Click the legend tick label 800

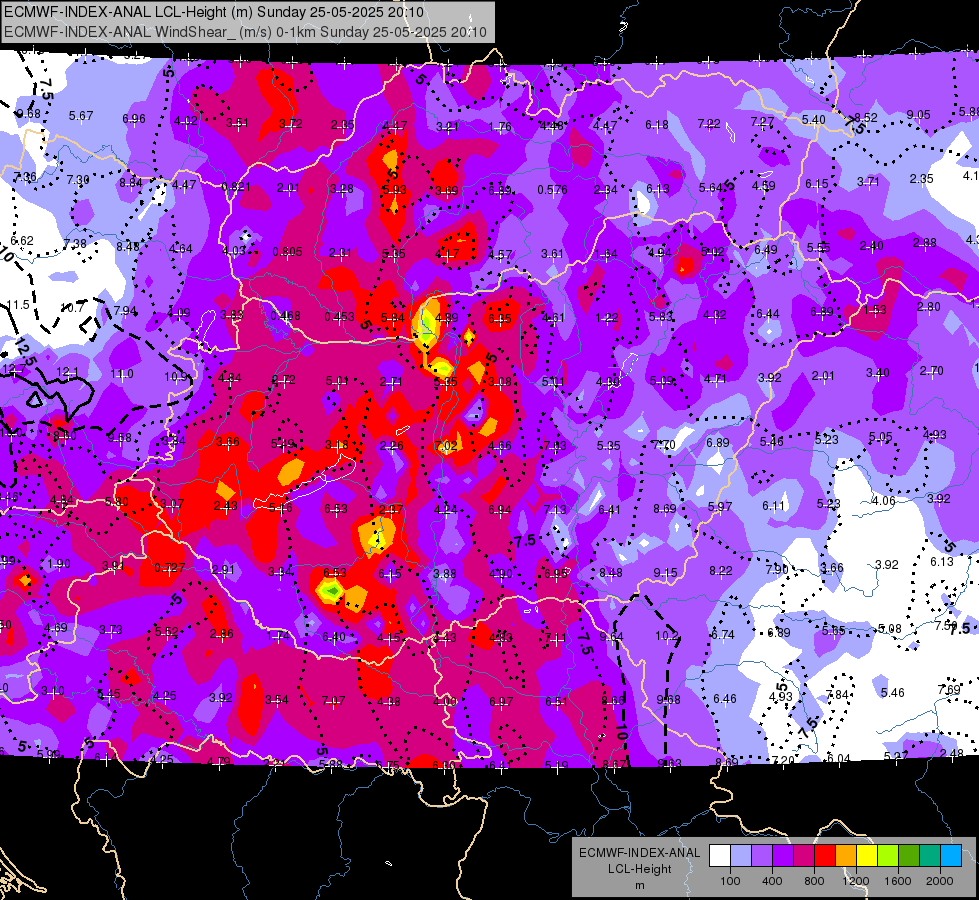point(814,881)
